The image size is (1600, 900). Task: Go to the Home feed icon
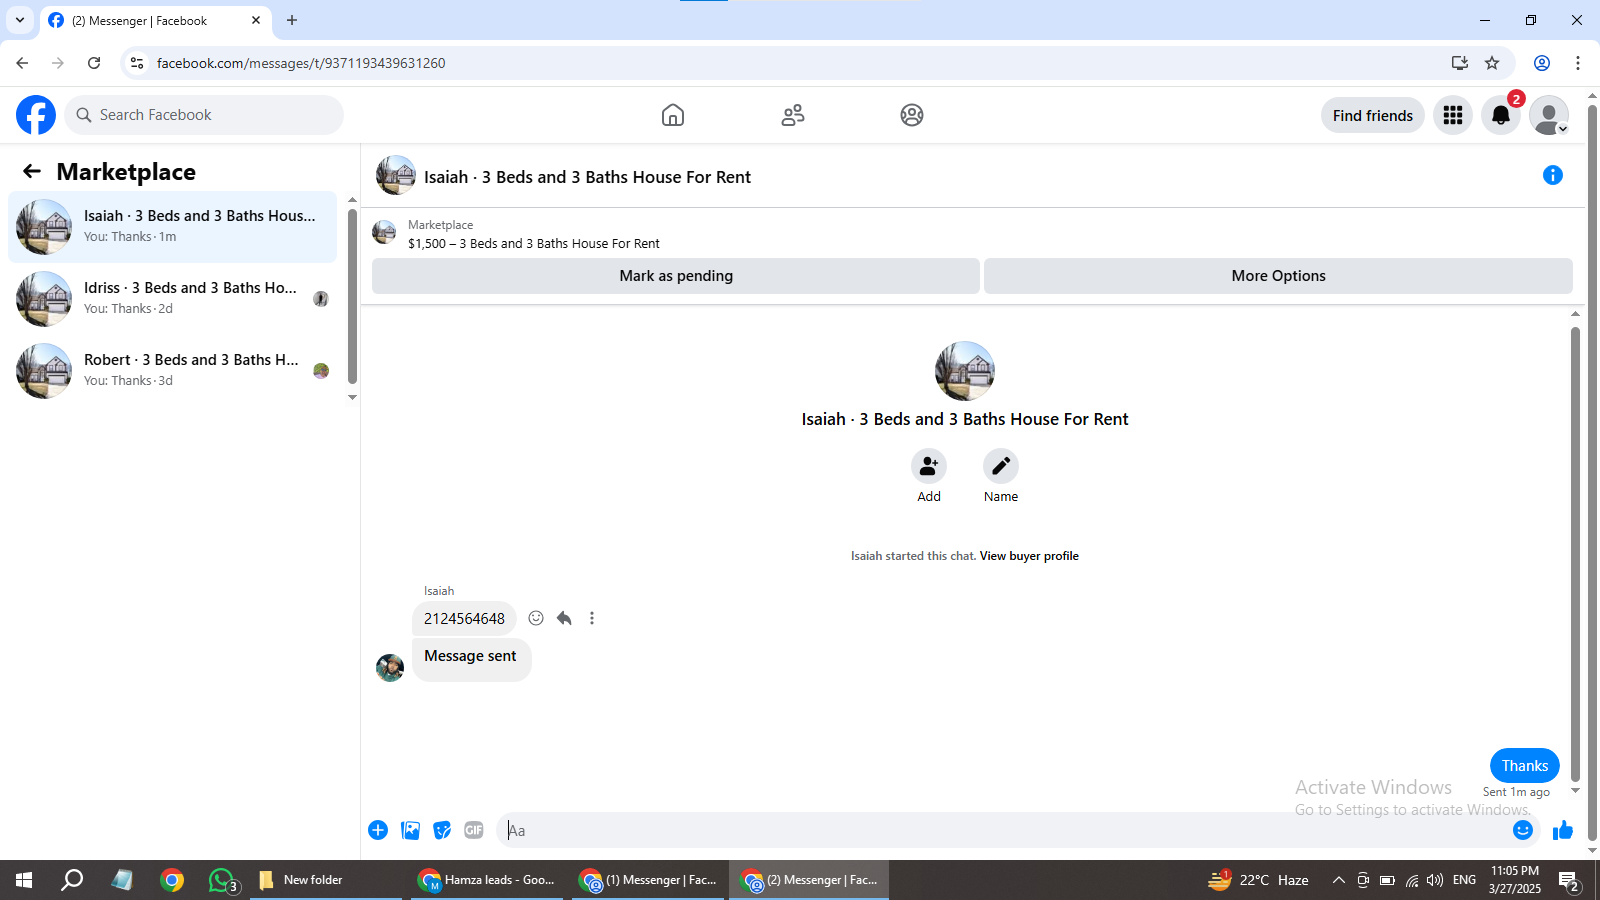tap(673, 115)
